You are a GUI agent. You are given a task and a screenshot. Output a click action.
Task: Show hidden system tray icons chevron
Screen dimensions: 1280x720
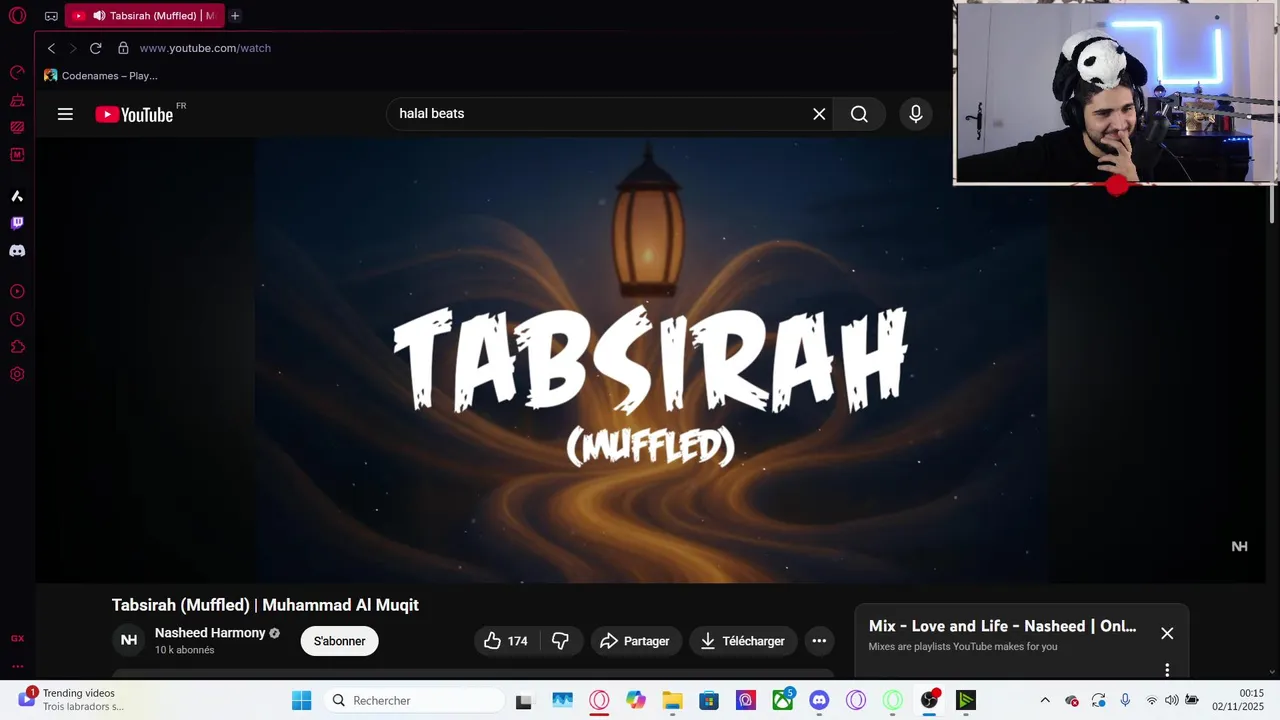tap(1045, 701)
